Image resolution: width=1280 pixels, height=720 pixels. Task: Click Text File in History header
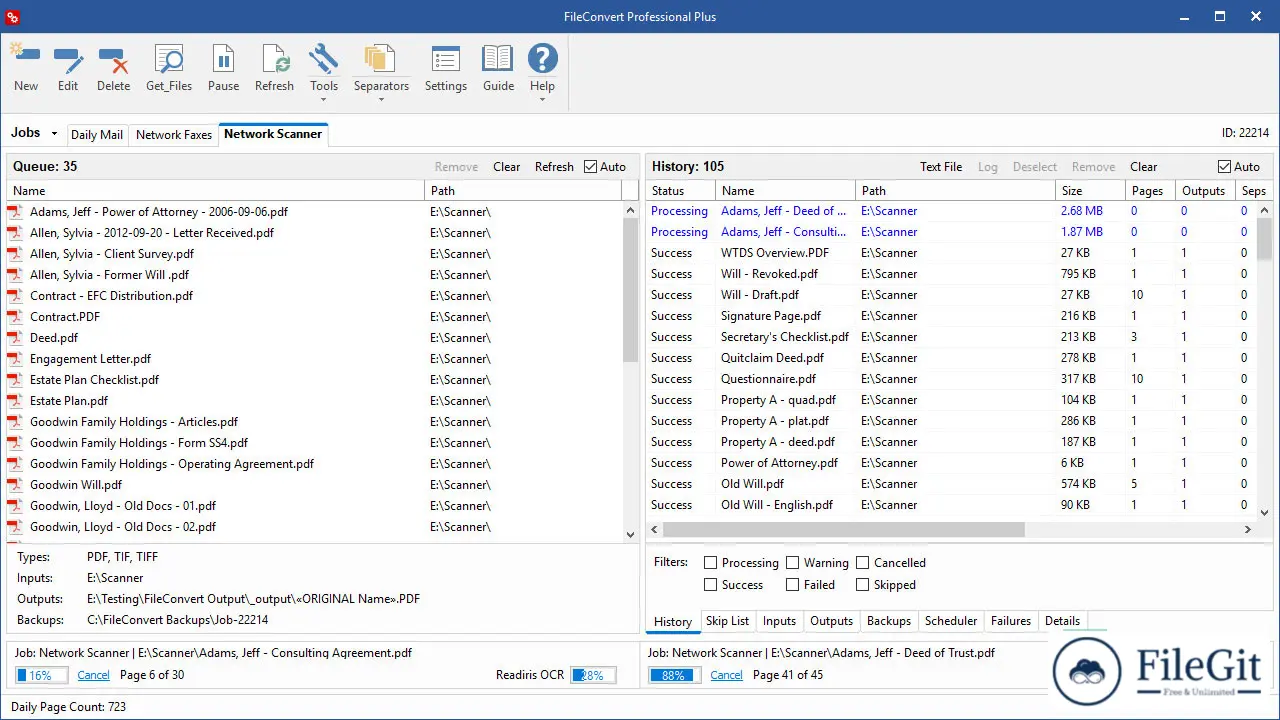coord(941,167)
